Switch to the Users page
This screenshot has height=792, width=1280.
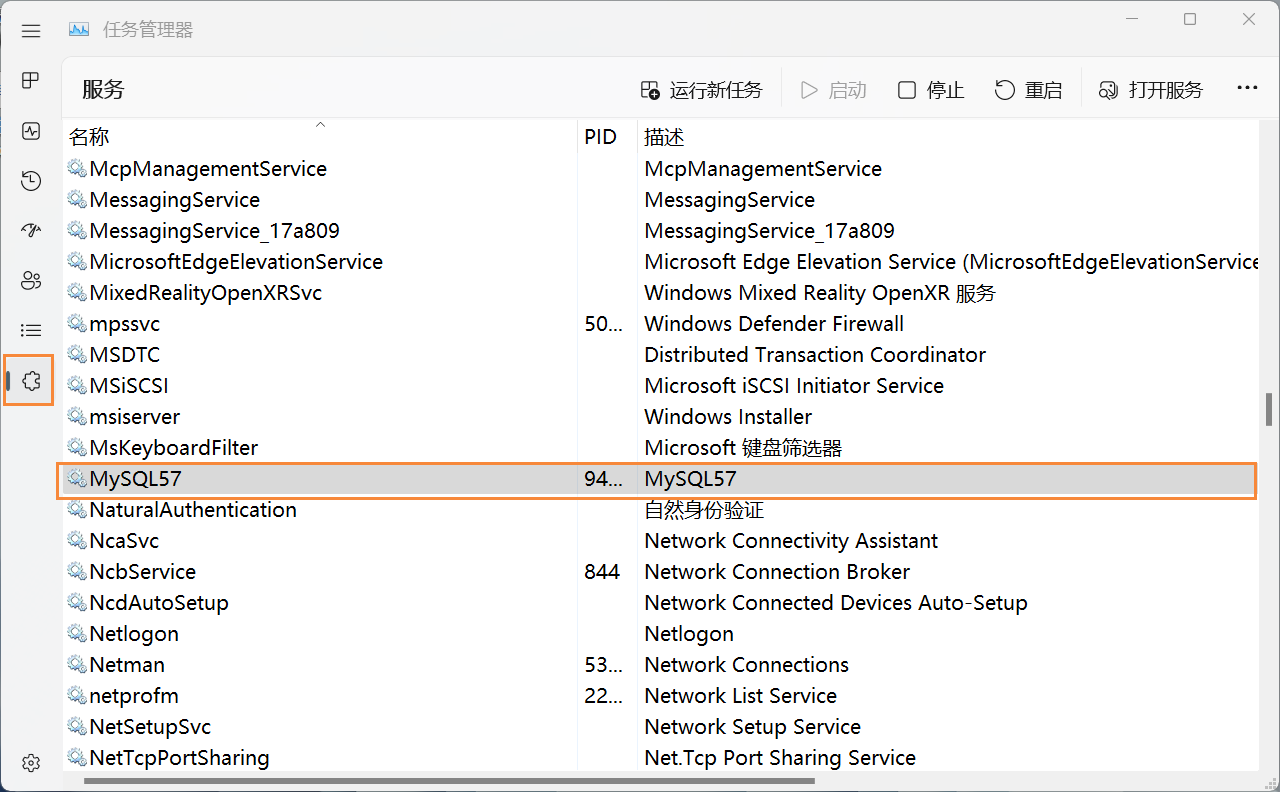[x=30, y=280]
